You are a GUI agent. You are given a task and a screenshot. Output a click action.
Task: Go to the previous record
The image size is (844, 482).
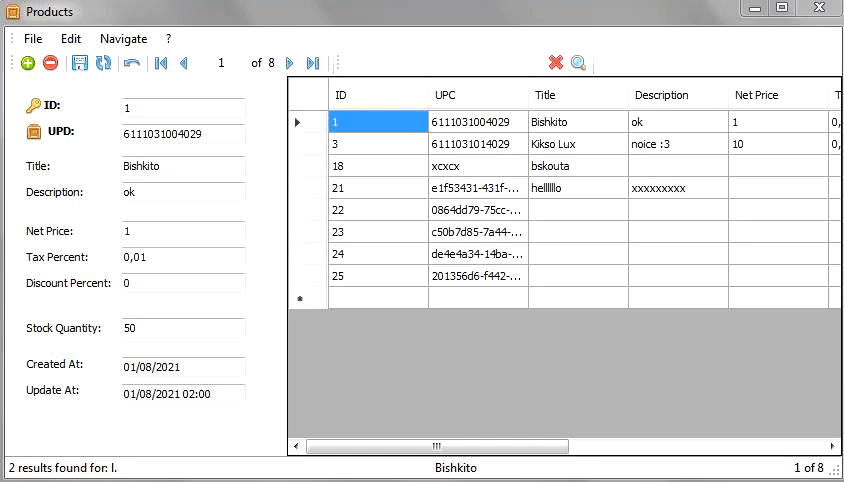(x=183, y=63)
